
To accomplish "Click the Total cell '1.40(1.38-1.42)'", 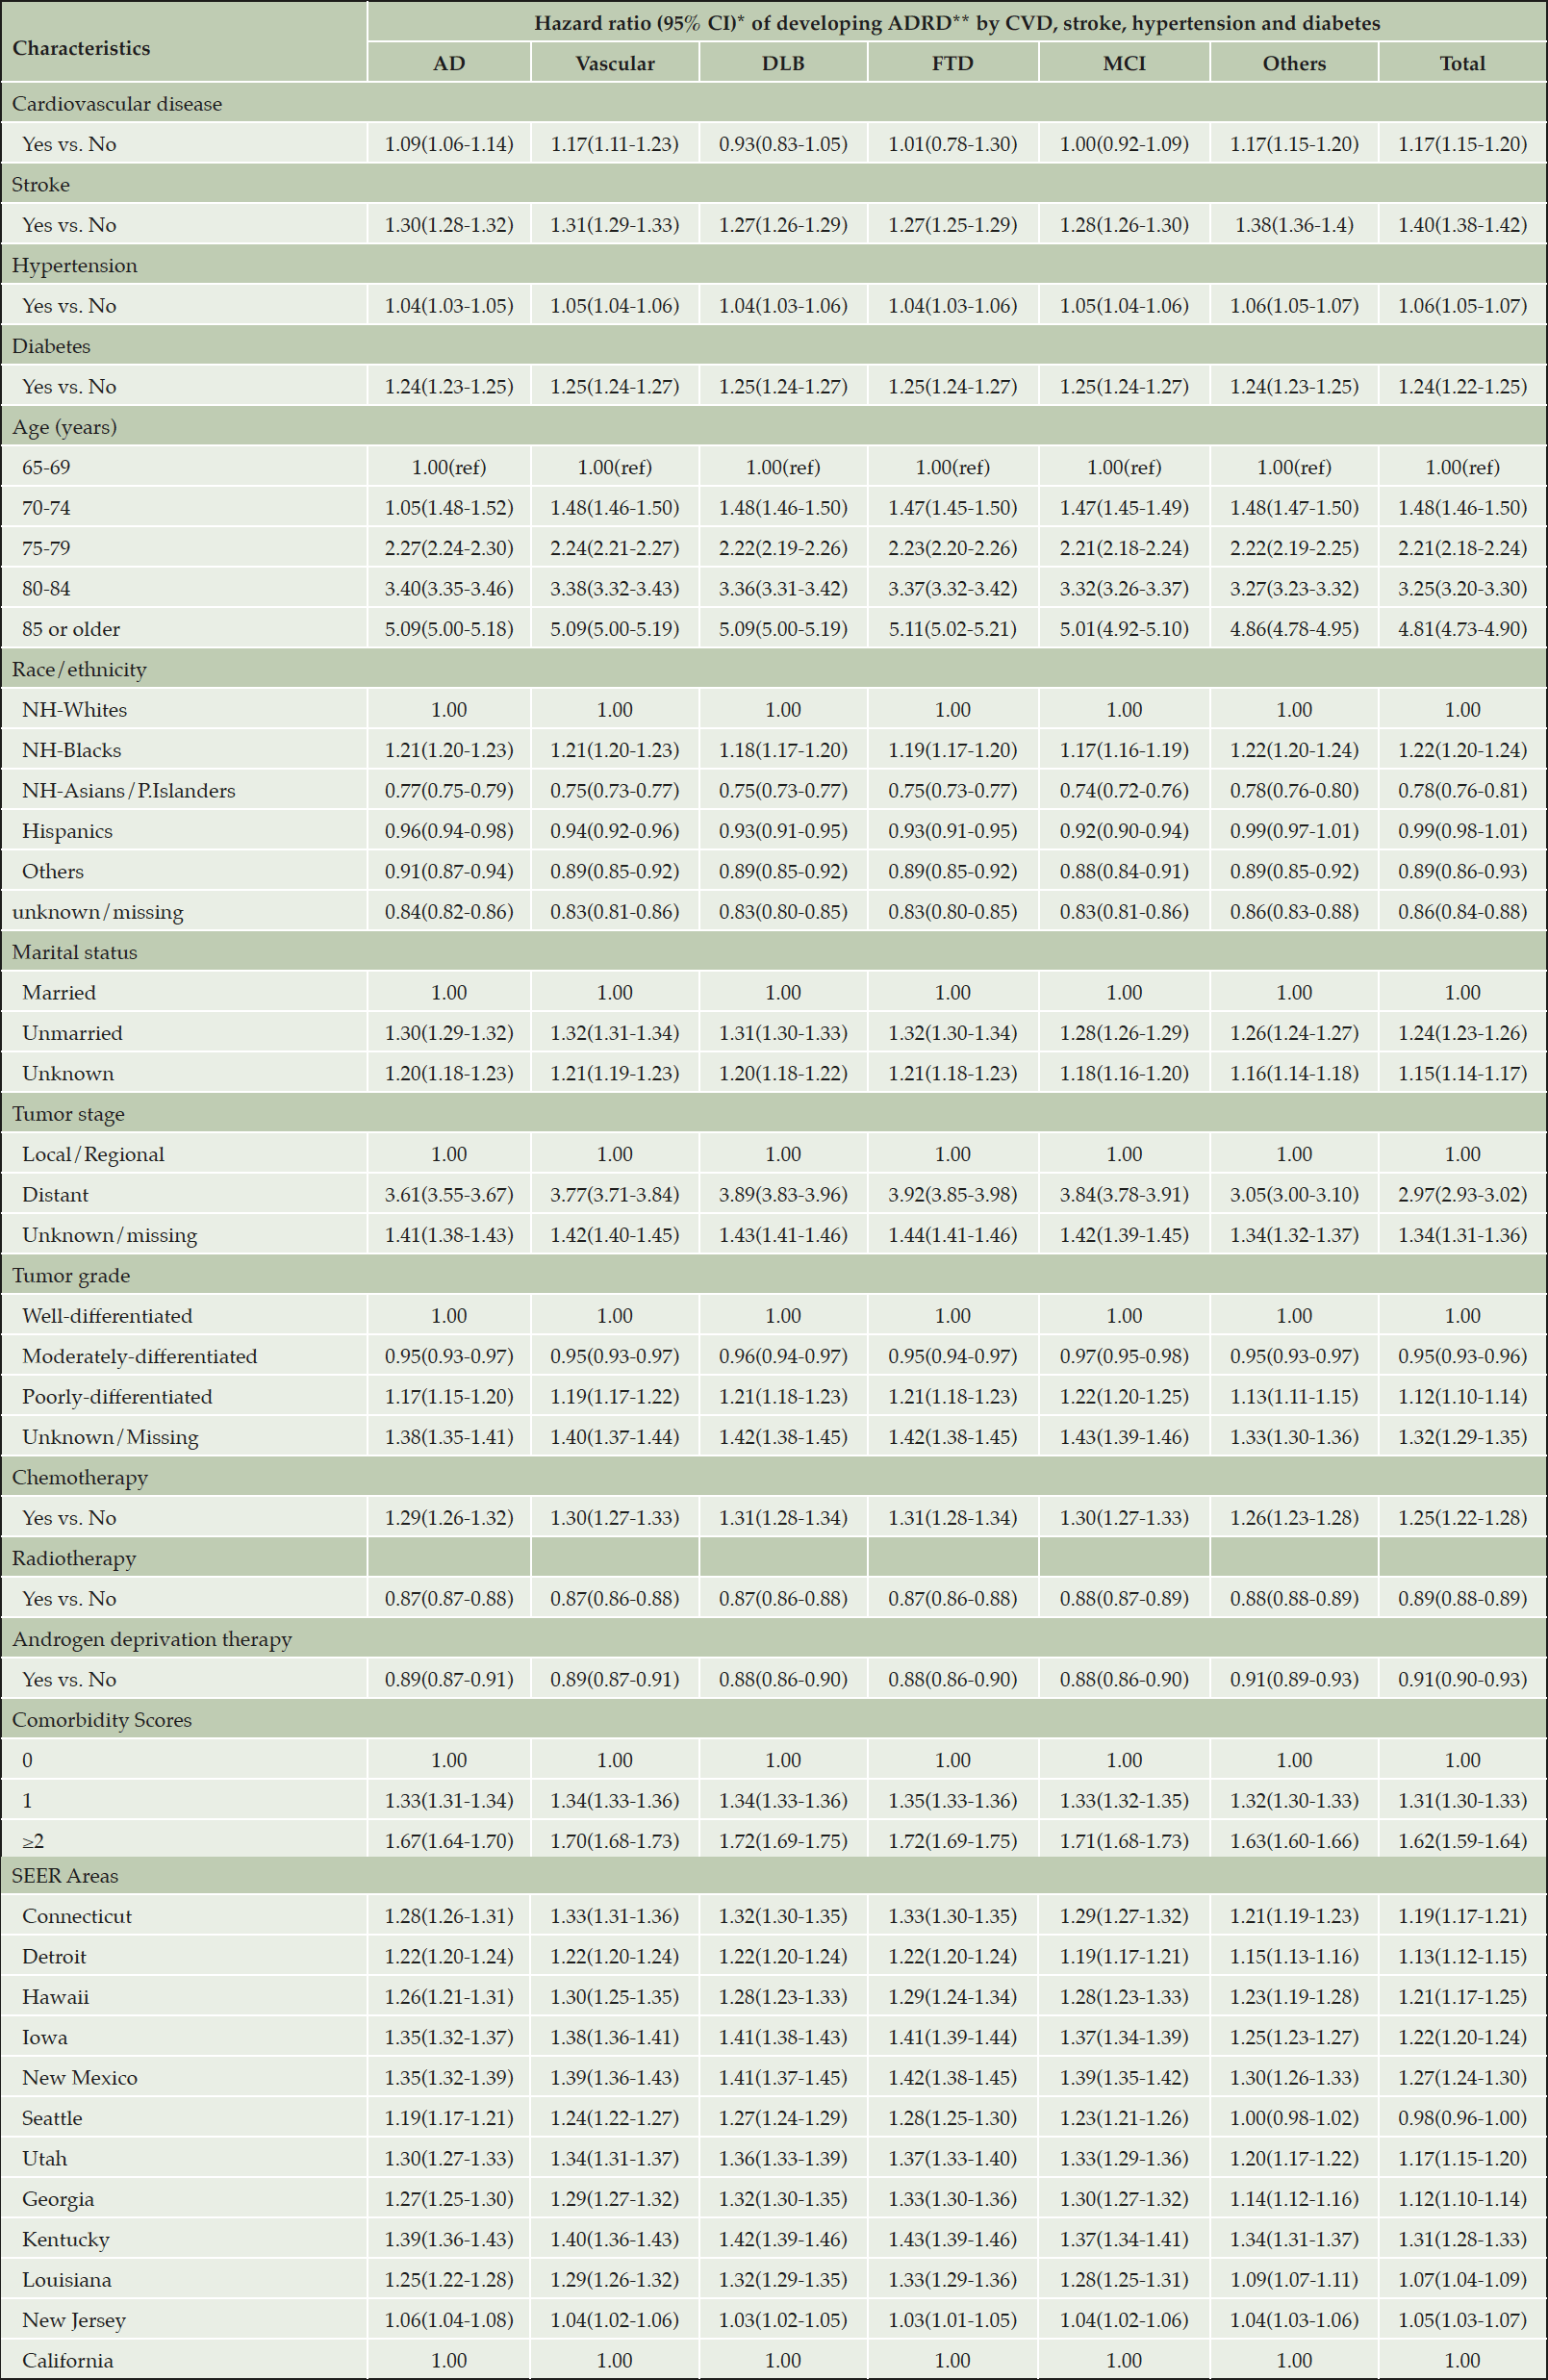I will [x=1462, y=225].
